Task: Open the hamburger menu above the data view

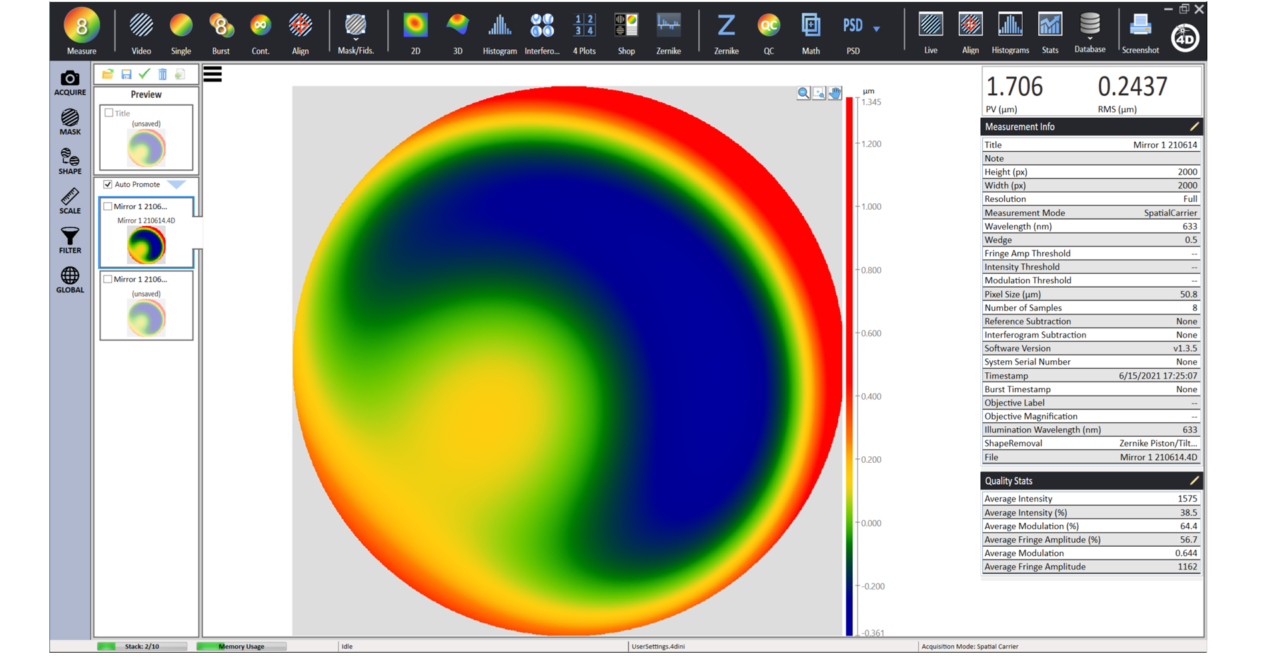Action: [x=213, y=73]
